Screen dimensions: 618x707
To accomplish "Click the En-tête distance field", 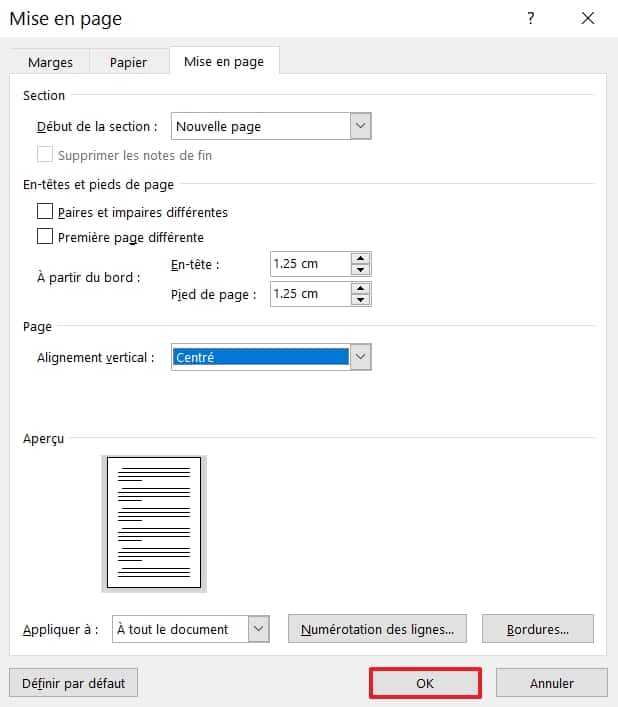I will 311,264.
